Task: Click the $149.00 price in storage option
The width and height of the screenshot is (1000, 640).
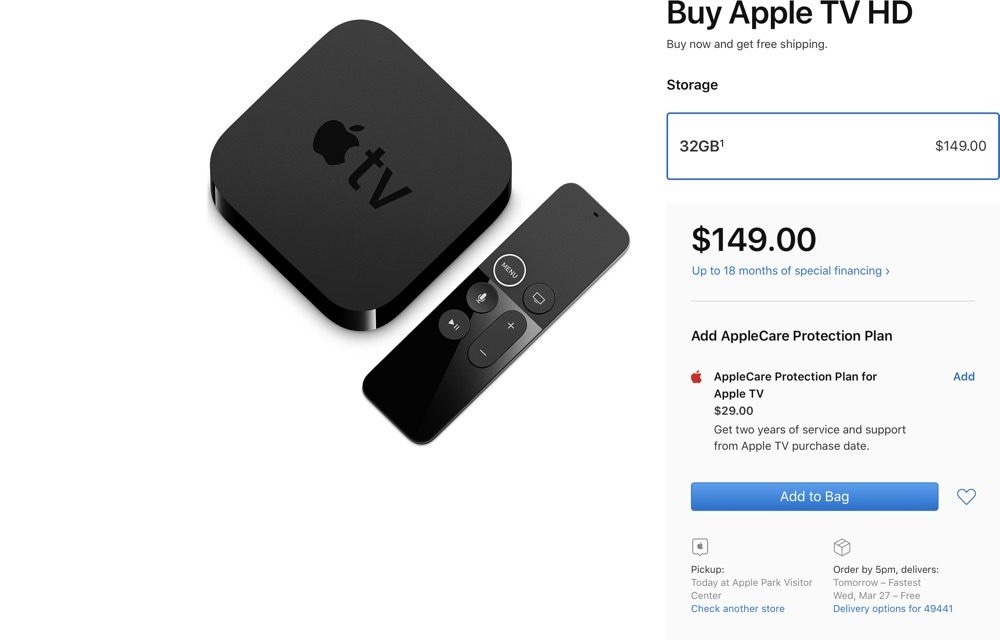Action: click(960, 146)
